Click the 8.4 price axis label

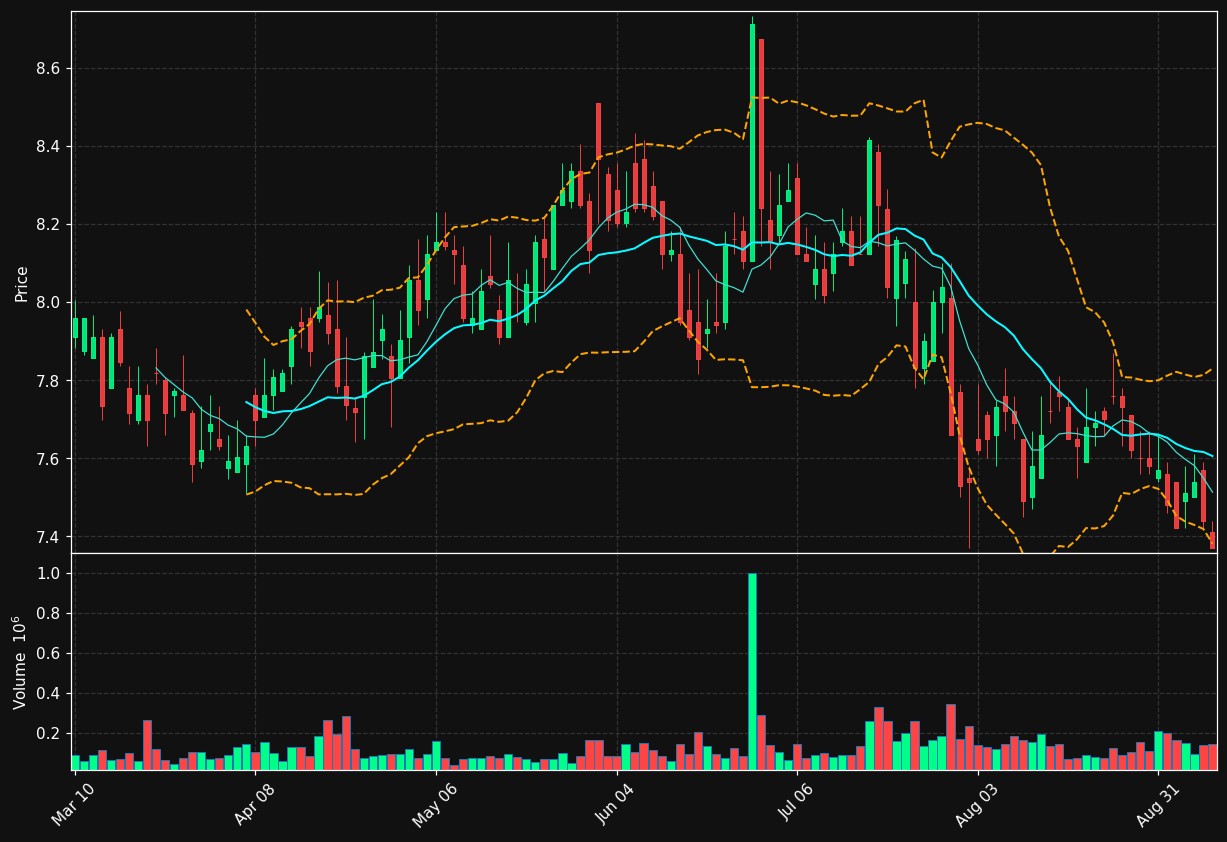(x=49, y=147)
